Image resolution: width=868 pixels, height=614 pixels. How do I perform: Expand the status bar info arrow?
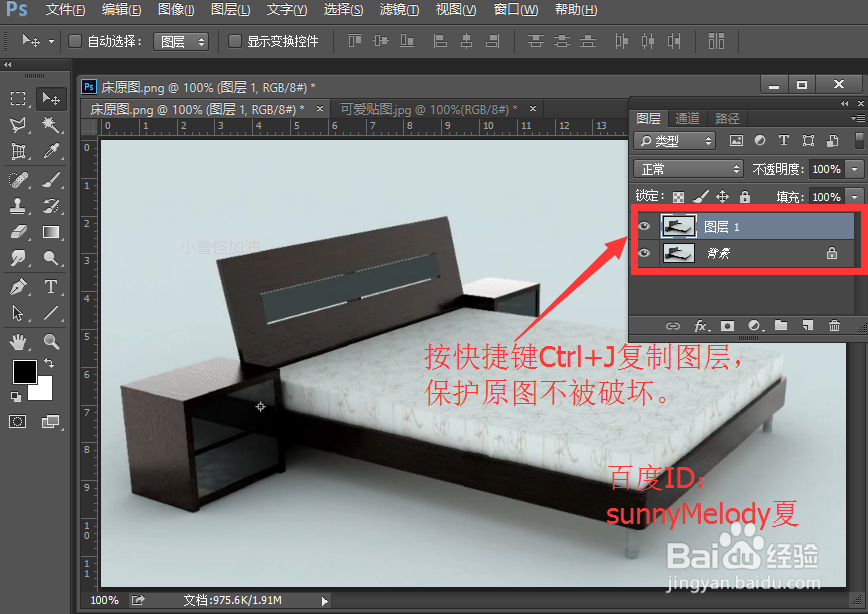324,601
